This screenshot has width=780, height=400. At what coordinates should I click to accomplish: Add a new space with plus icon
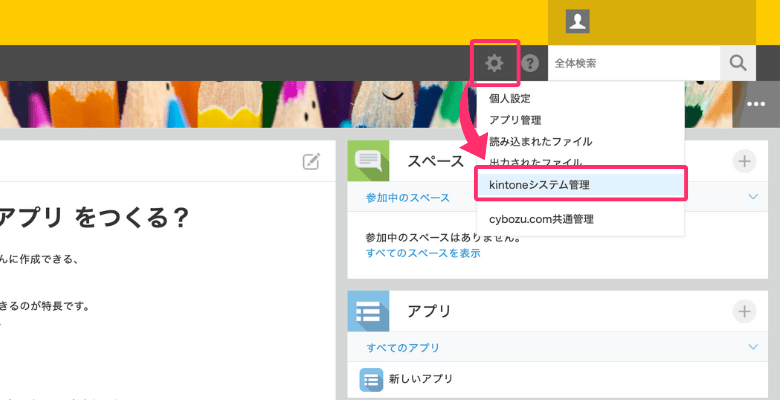(x=744, y=161)
